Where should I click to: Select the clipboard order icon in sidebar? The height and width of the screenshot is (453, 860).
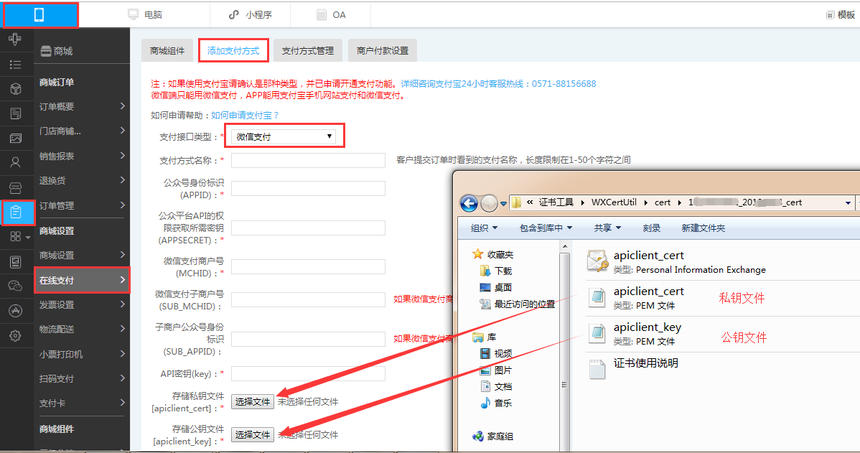[x=15, y=212]
